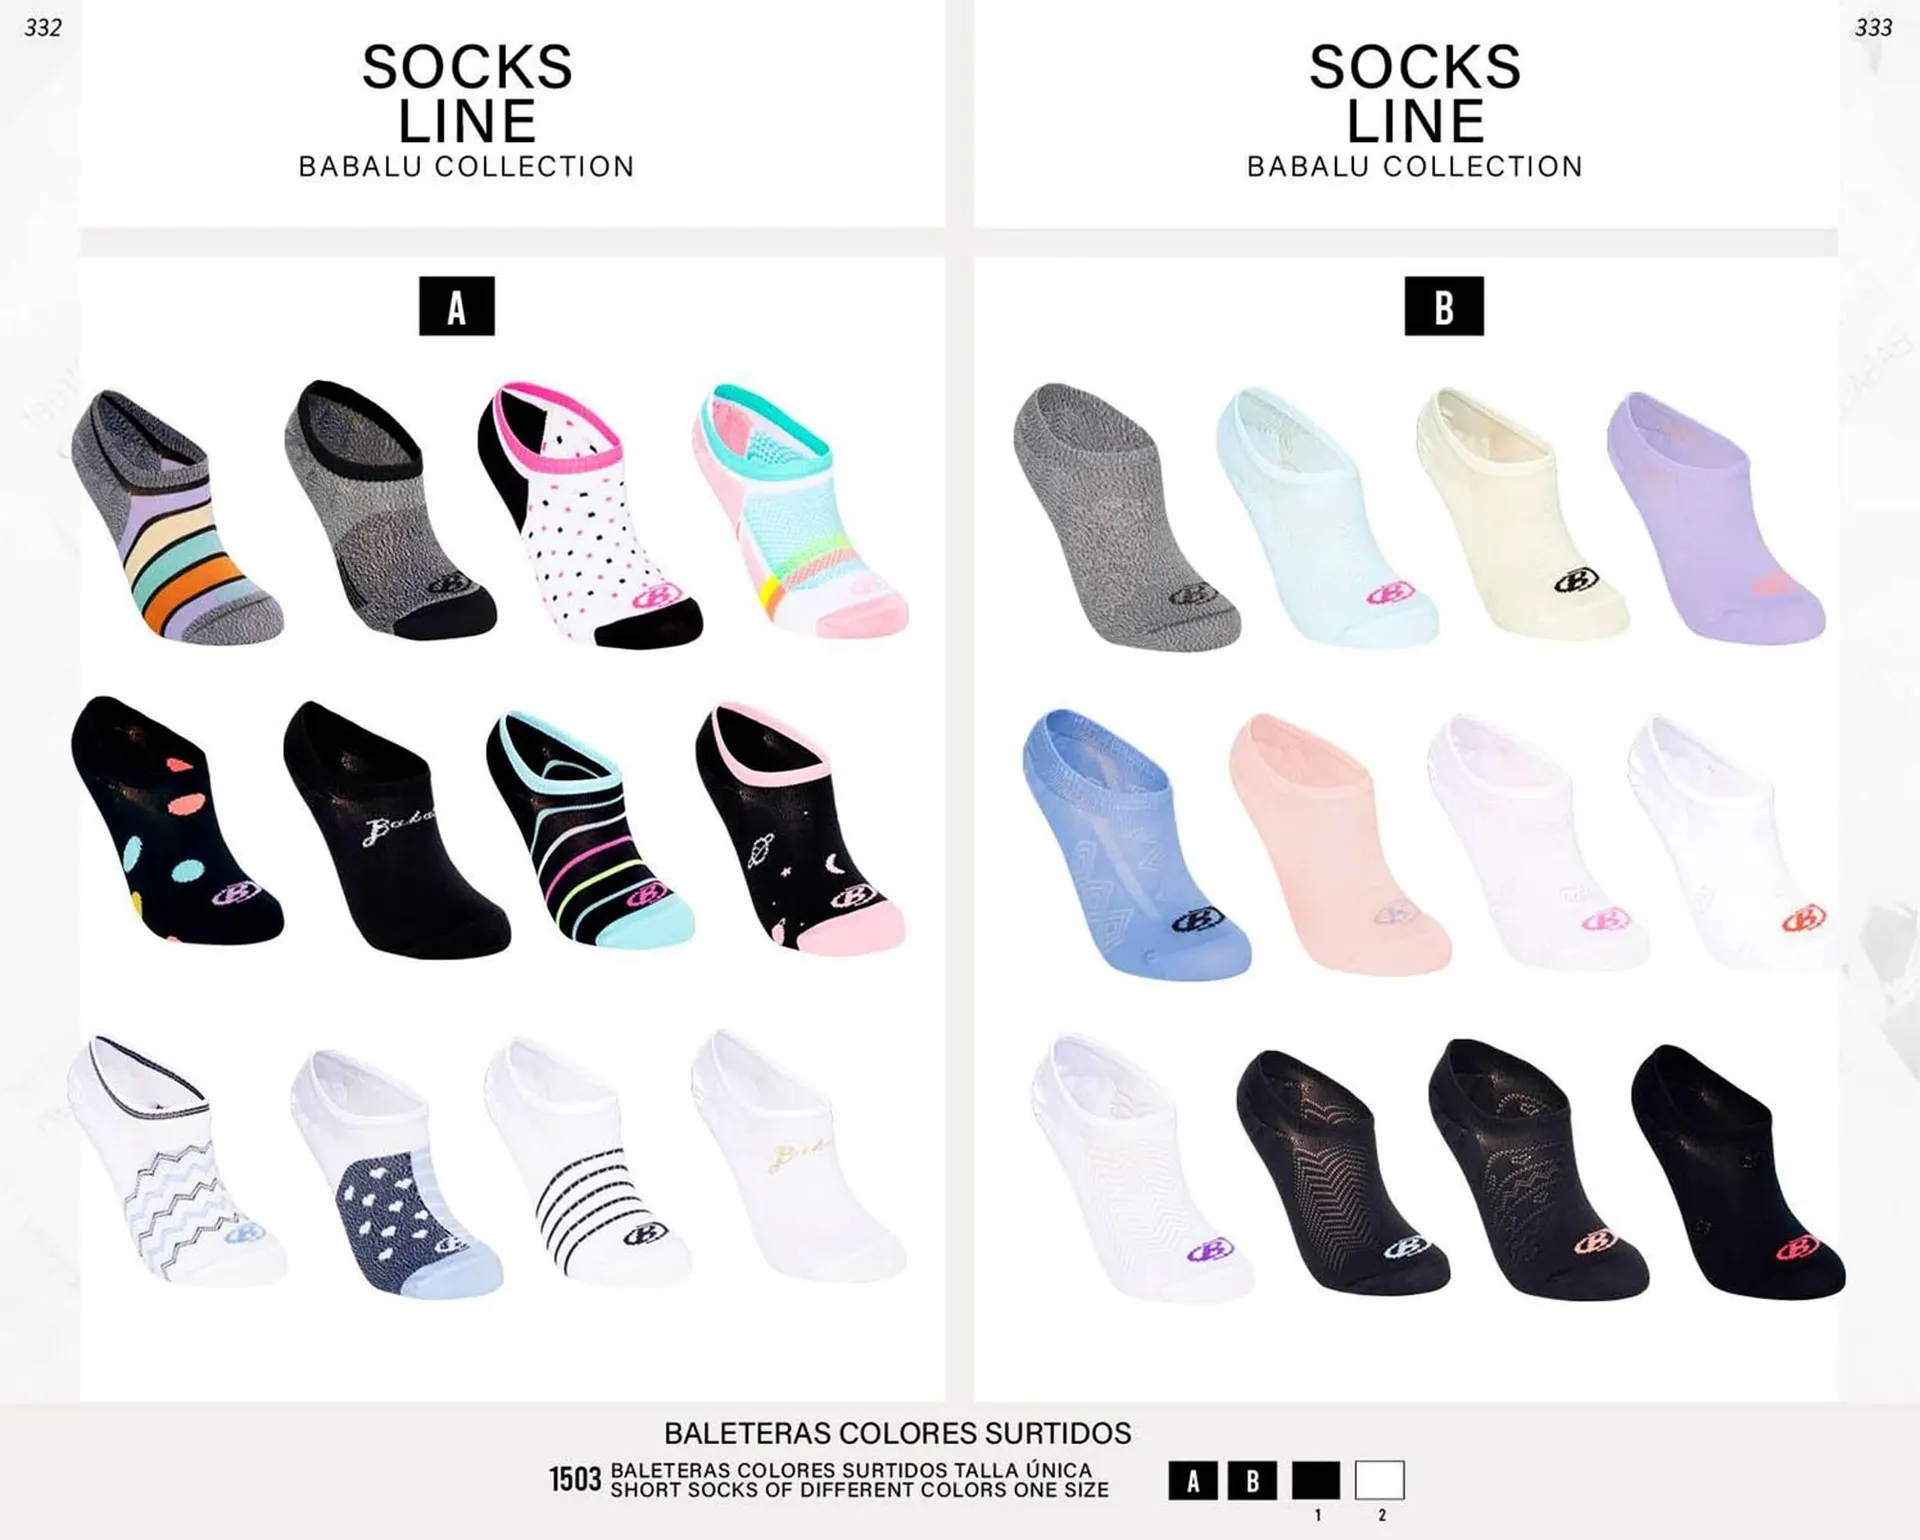The height and width of the screenshot is (1540, 1920).
Task: Pick the white color swatch numbered 2
Action: click(1380, 1480)
